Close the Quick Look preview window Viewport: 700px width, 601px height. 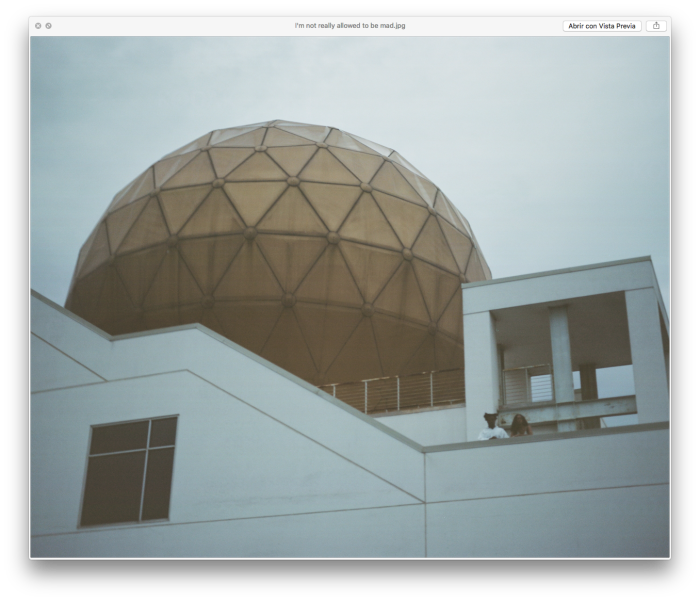(38, 26)
